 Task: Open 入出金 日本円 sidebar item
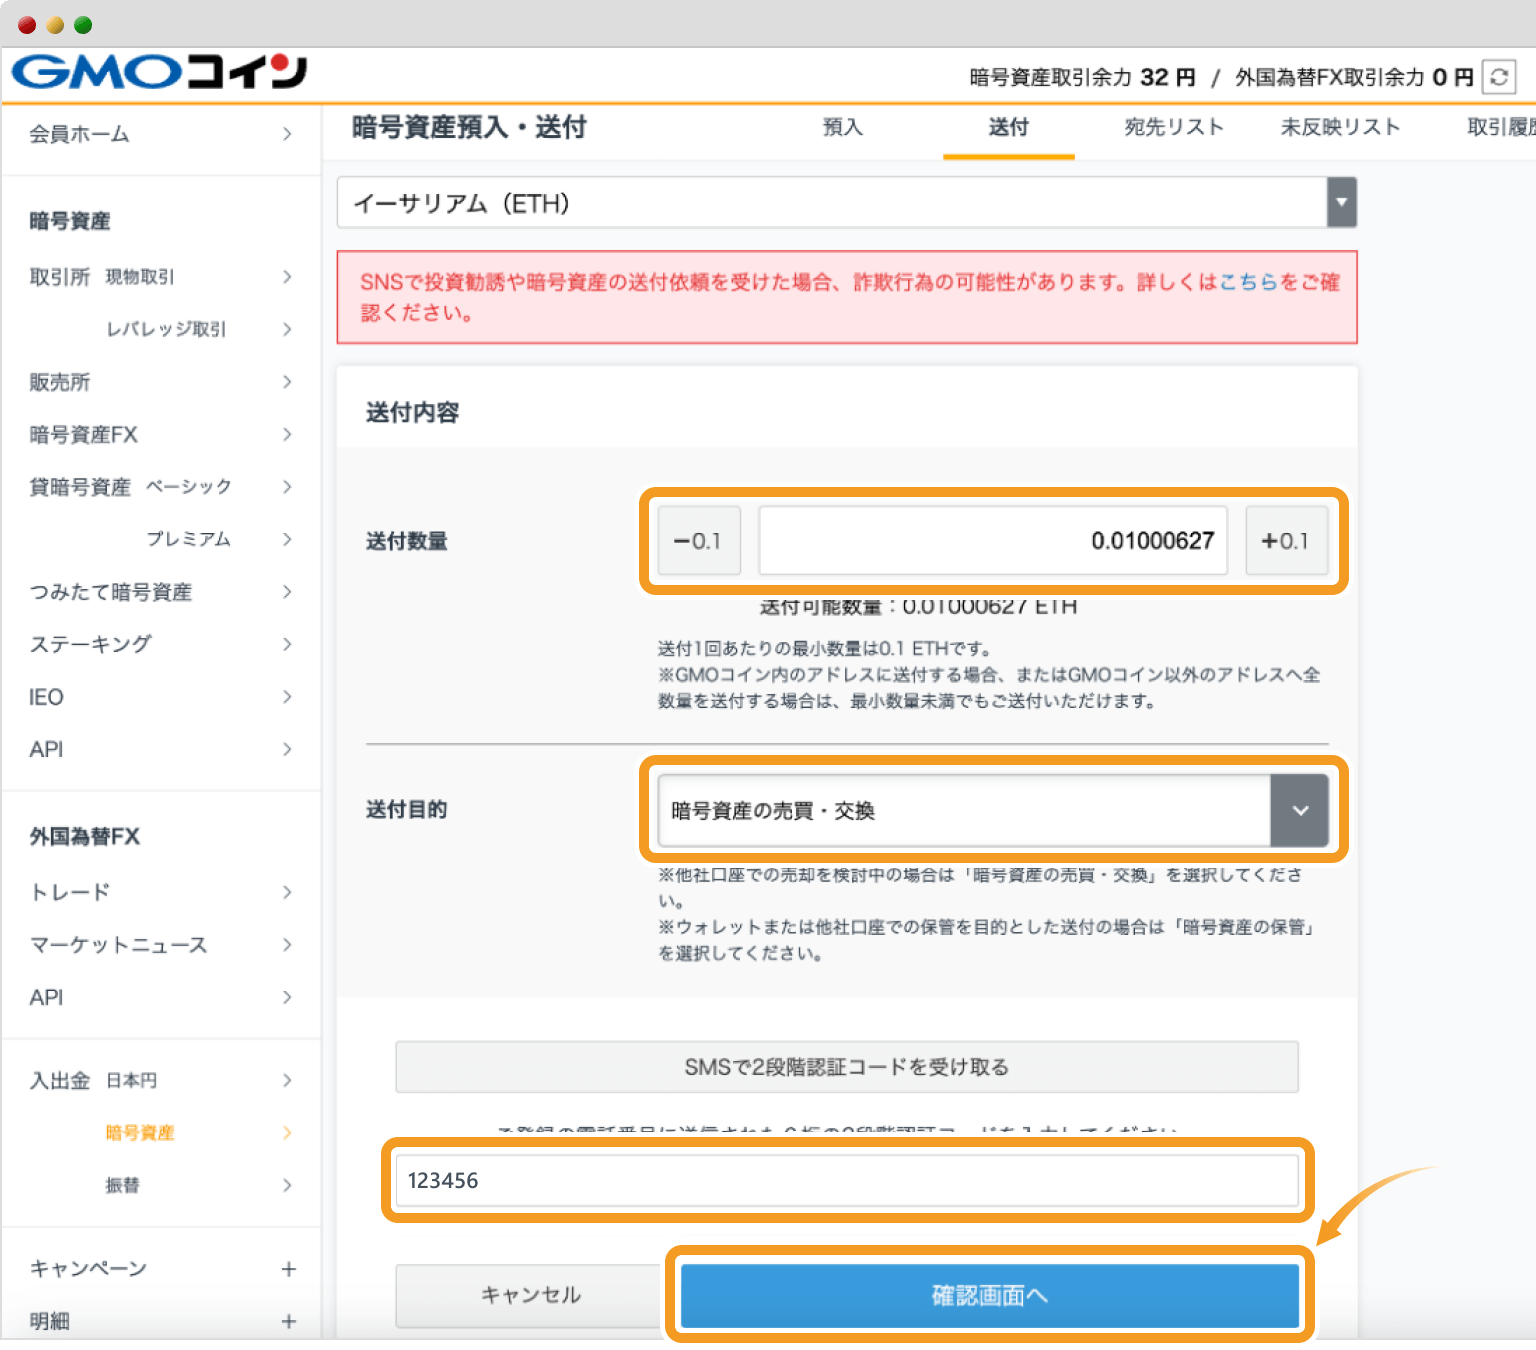pyautogui.click(x=161, y=1080)
